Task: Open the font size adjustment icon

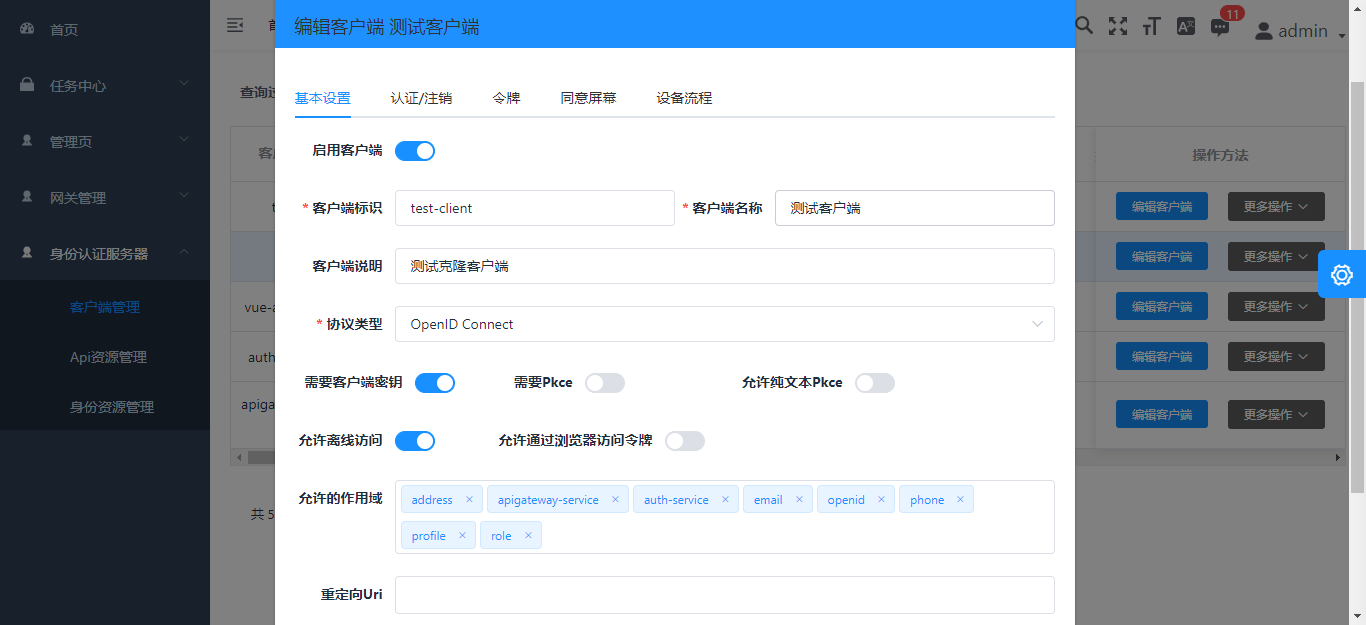Action: [1152, 27]
